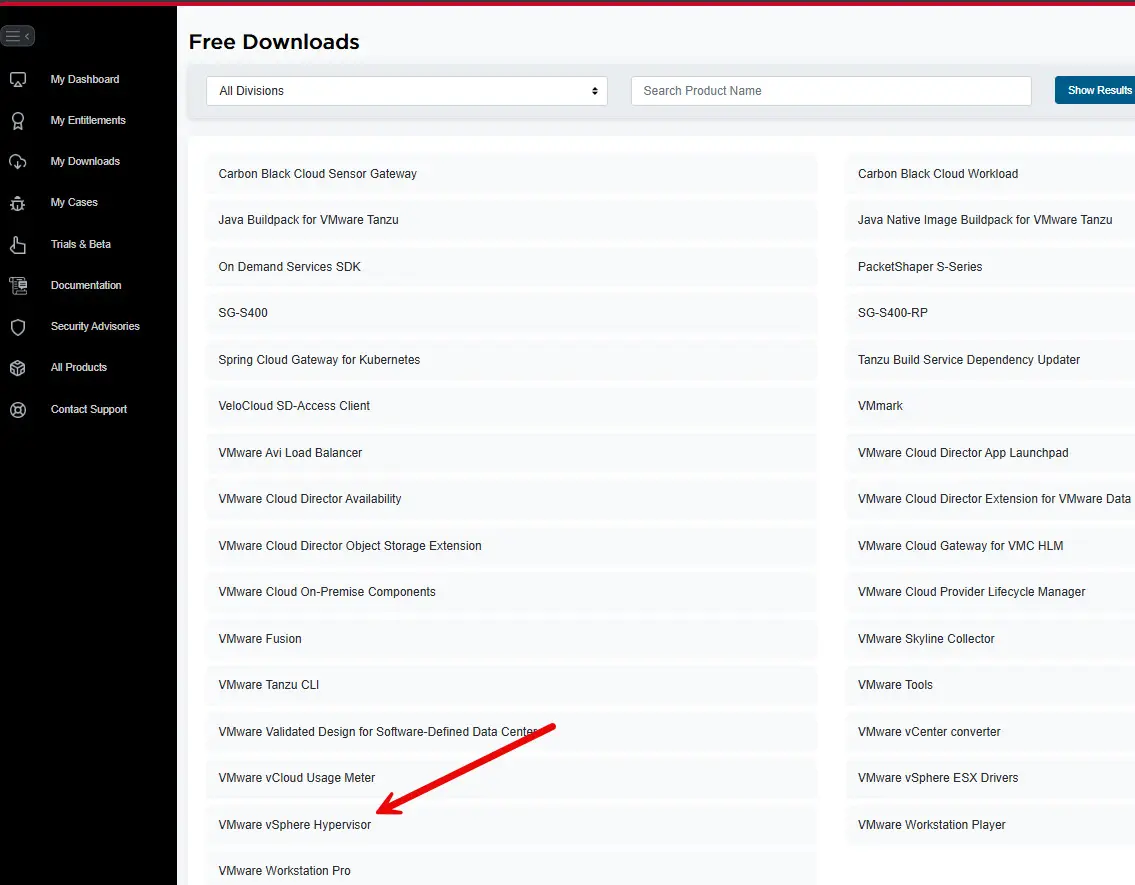Open Contact Support page
Image resolution: width=1135 pixels, height=885 pixels.
[x=89, y=410]
